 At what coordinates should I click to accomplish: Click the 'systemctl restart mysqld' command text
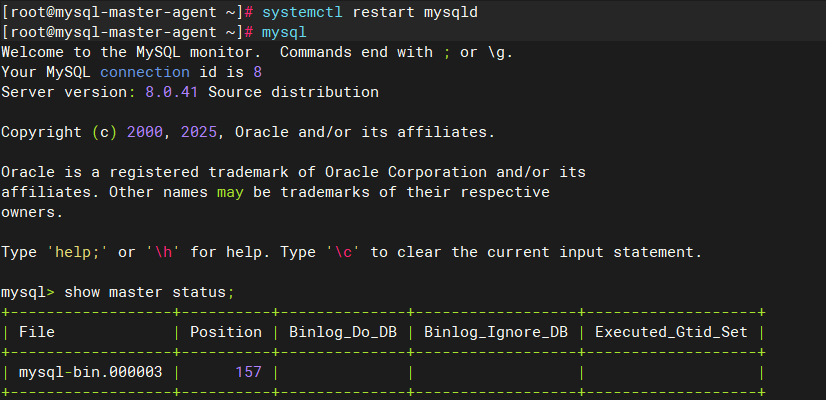point(370,12)
